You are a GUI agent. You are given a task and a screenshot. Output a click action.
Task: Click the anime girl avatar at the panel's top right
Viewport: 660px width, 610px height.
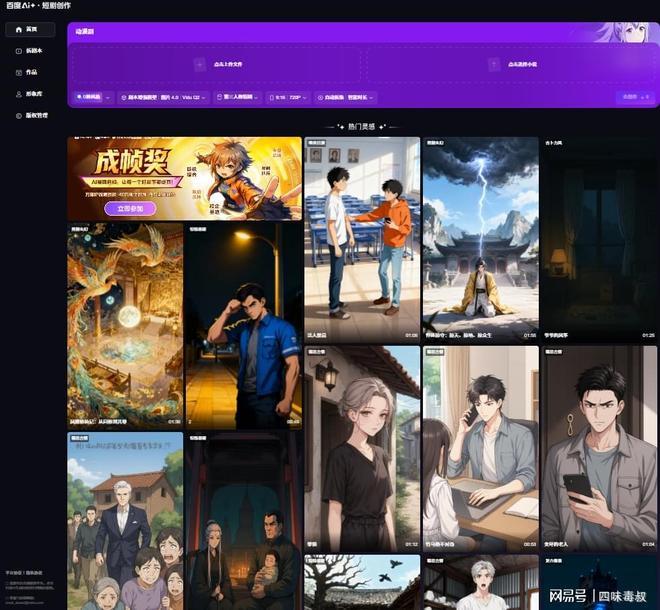tap(626, 32)
